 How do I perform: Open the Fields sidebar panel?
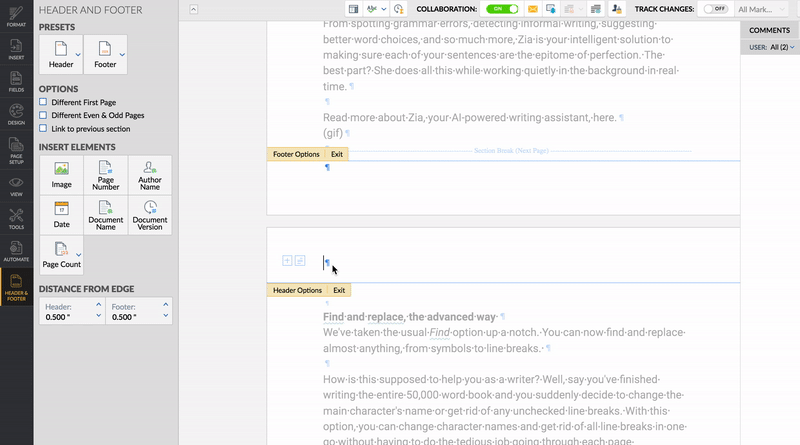[x=16, y=82]
